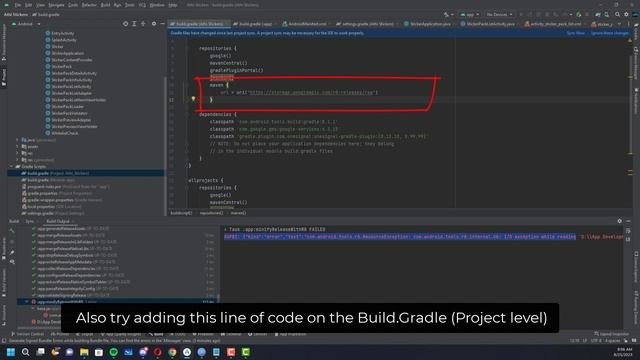Click rebuild hammer icon in Build panel
The image size is (640, 360).
(x=12, y=231)
